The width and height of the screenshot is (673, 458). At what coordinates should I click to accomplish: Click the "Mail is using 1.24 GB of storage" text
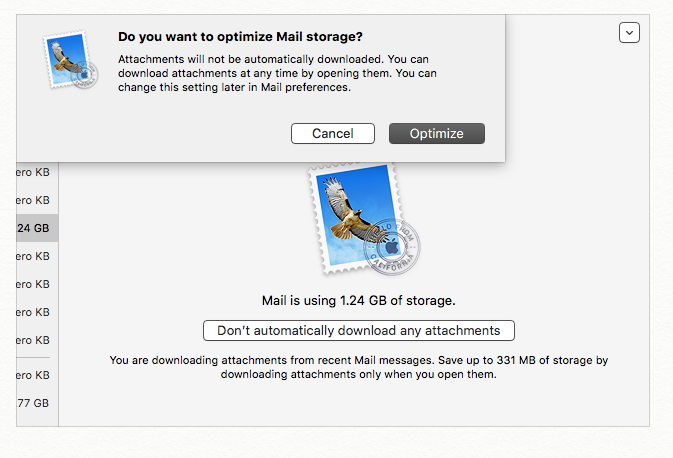pyautogui.click(x=358, y=300)
